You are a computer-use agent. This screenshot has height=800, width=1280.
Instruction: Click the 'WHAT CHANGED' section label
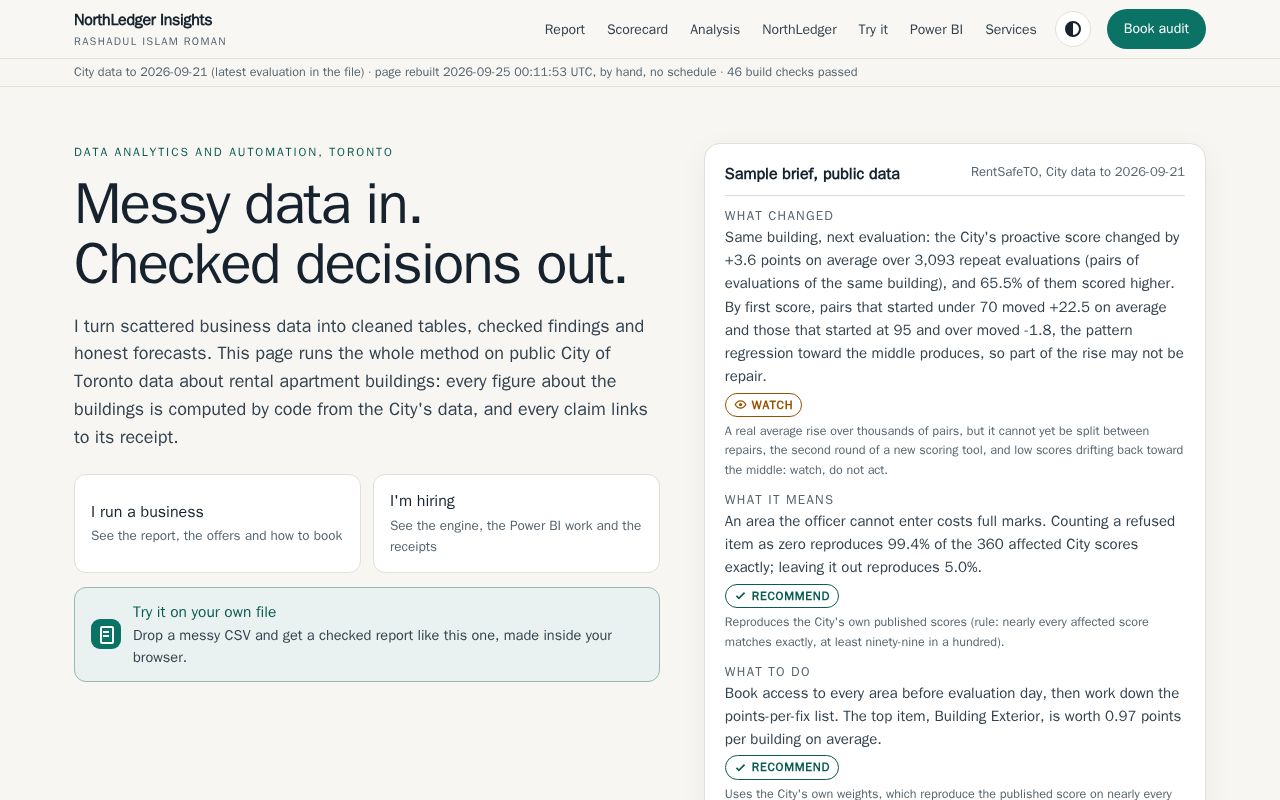coord(779,216)
